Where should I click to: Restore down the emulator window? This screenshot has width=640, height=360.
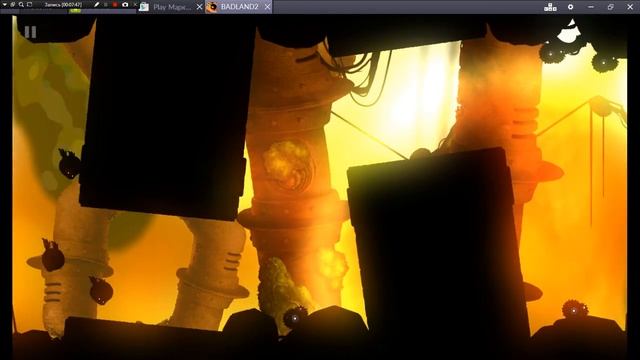(611, 7)
